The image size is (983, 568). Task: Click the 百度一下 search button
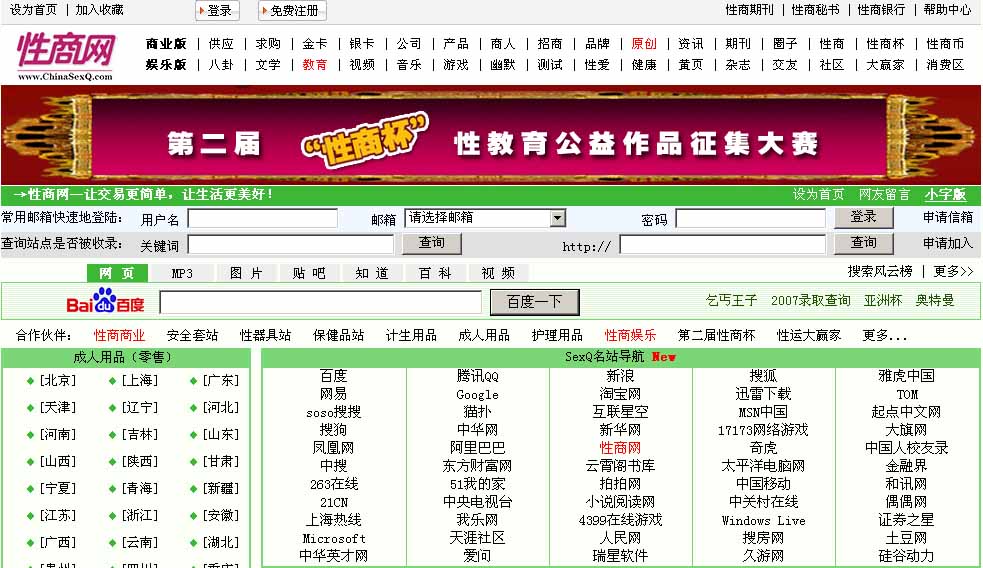pos(534,302)
